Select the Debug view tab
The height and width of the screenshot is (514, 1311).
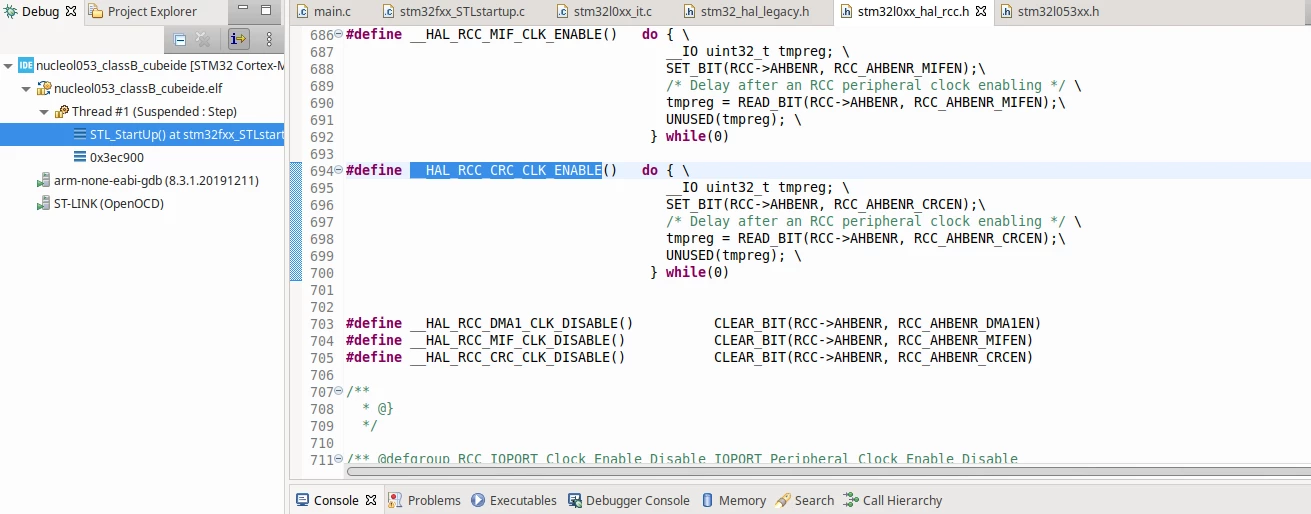click(40, 12)
